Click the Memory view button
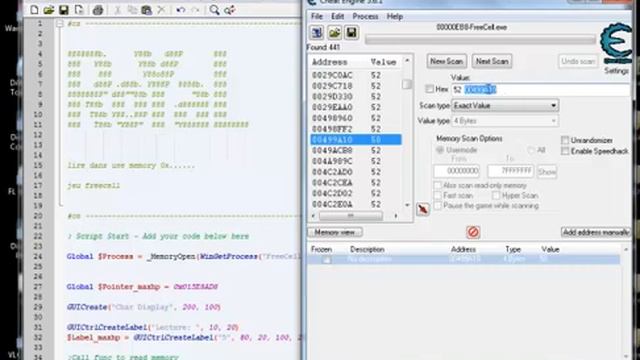Viewport: 640px width, 360px height. (335, 232)
